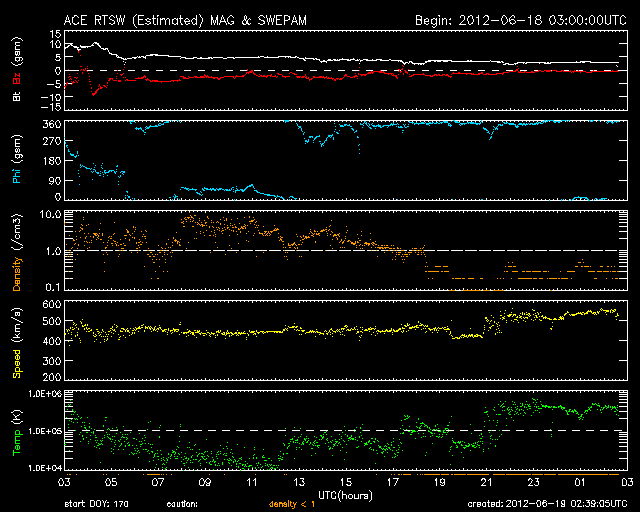Click the 23 hour label on the time axis

pyautogui.click(x=533, y=483)
